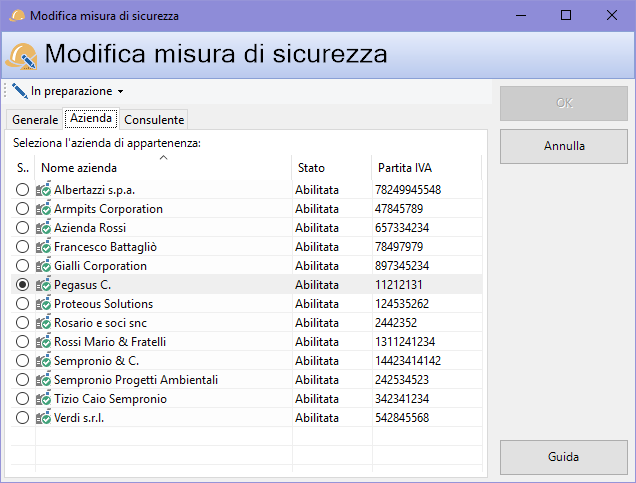
Task: Click Abilitata status in Azienda Rossi row
Action: [317, 228]
